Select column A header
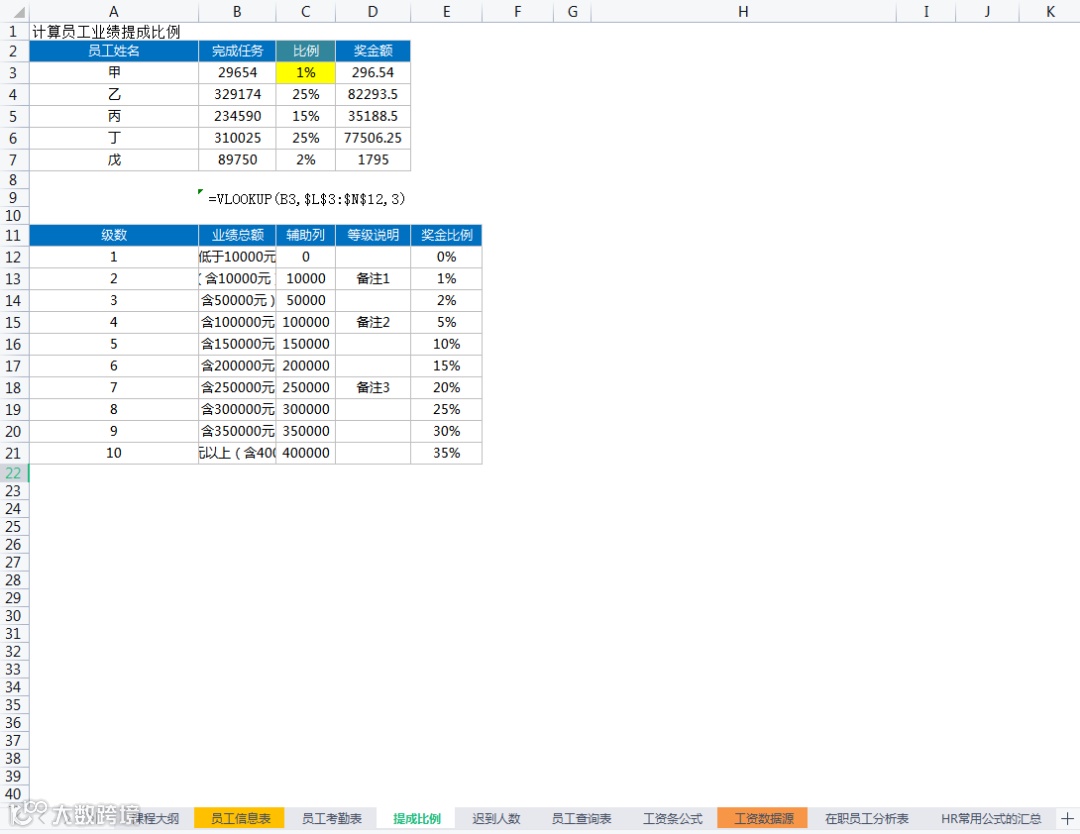Viewport: 1080px width, 834px height. click(114, 12)
